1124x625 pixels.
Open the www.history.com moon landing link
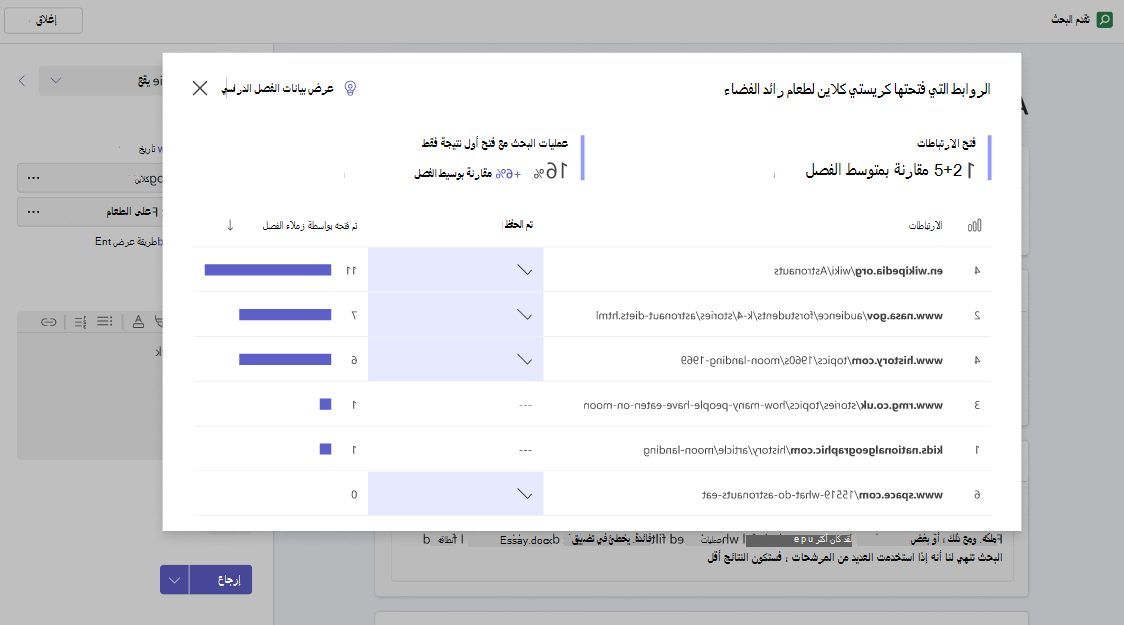[x=811, y=361]
